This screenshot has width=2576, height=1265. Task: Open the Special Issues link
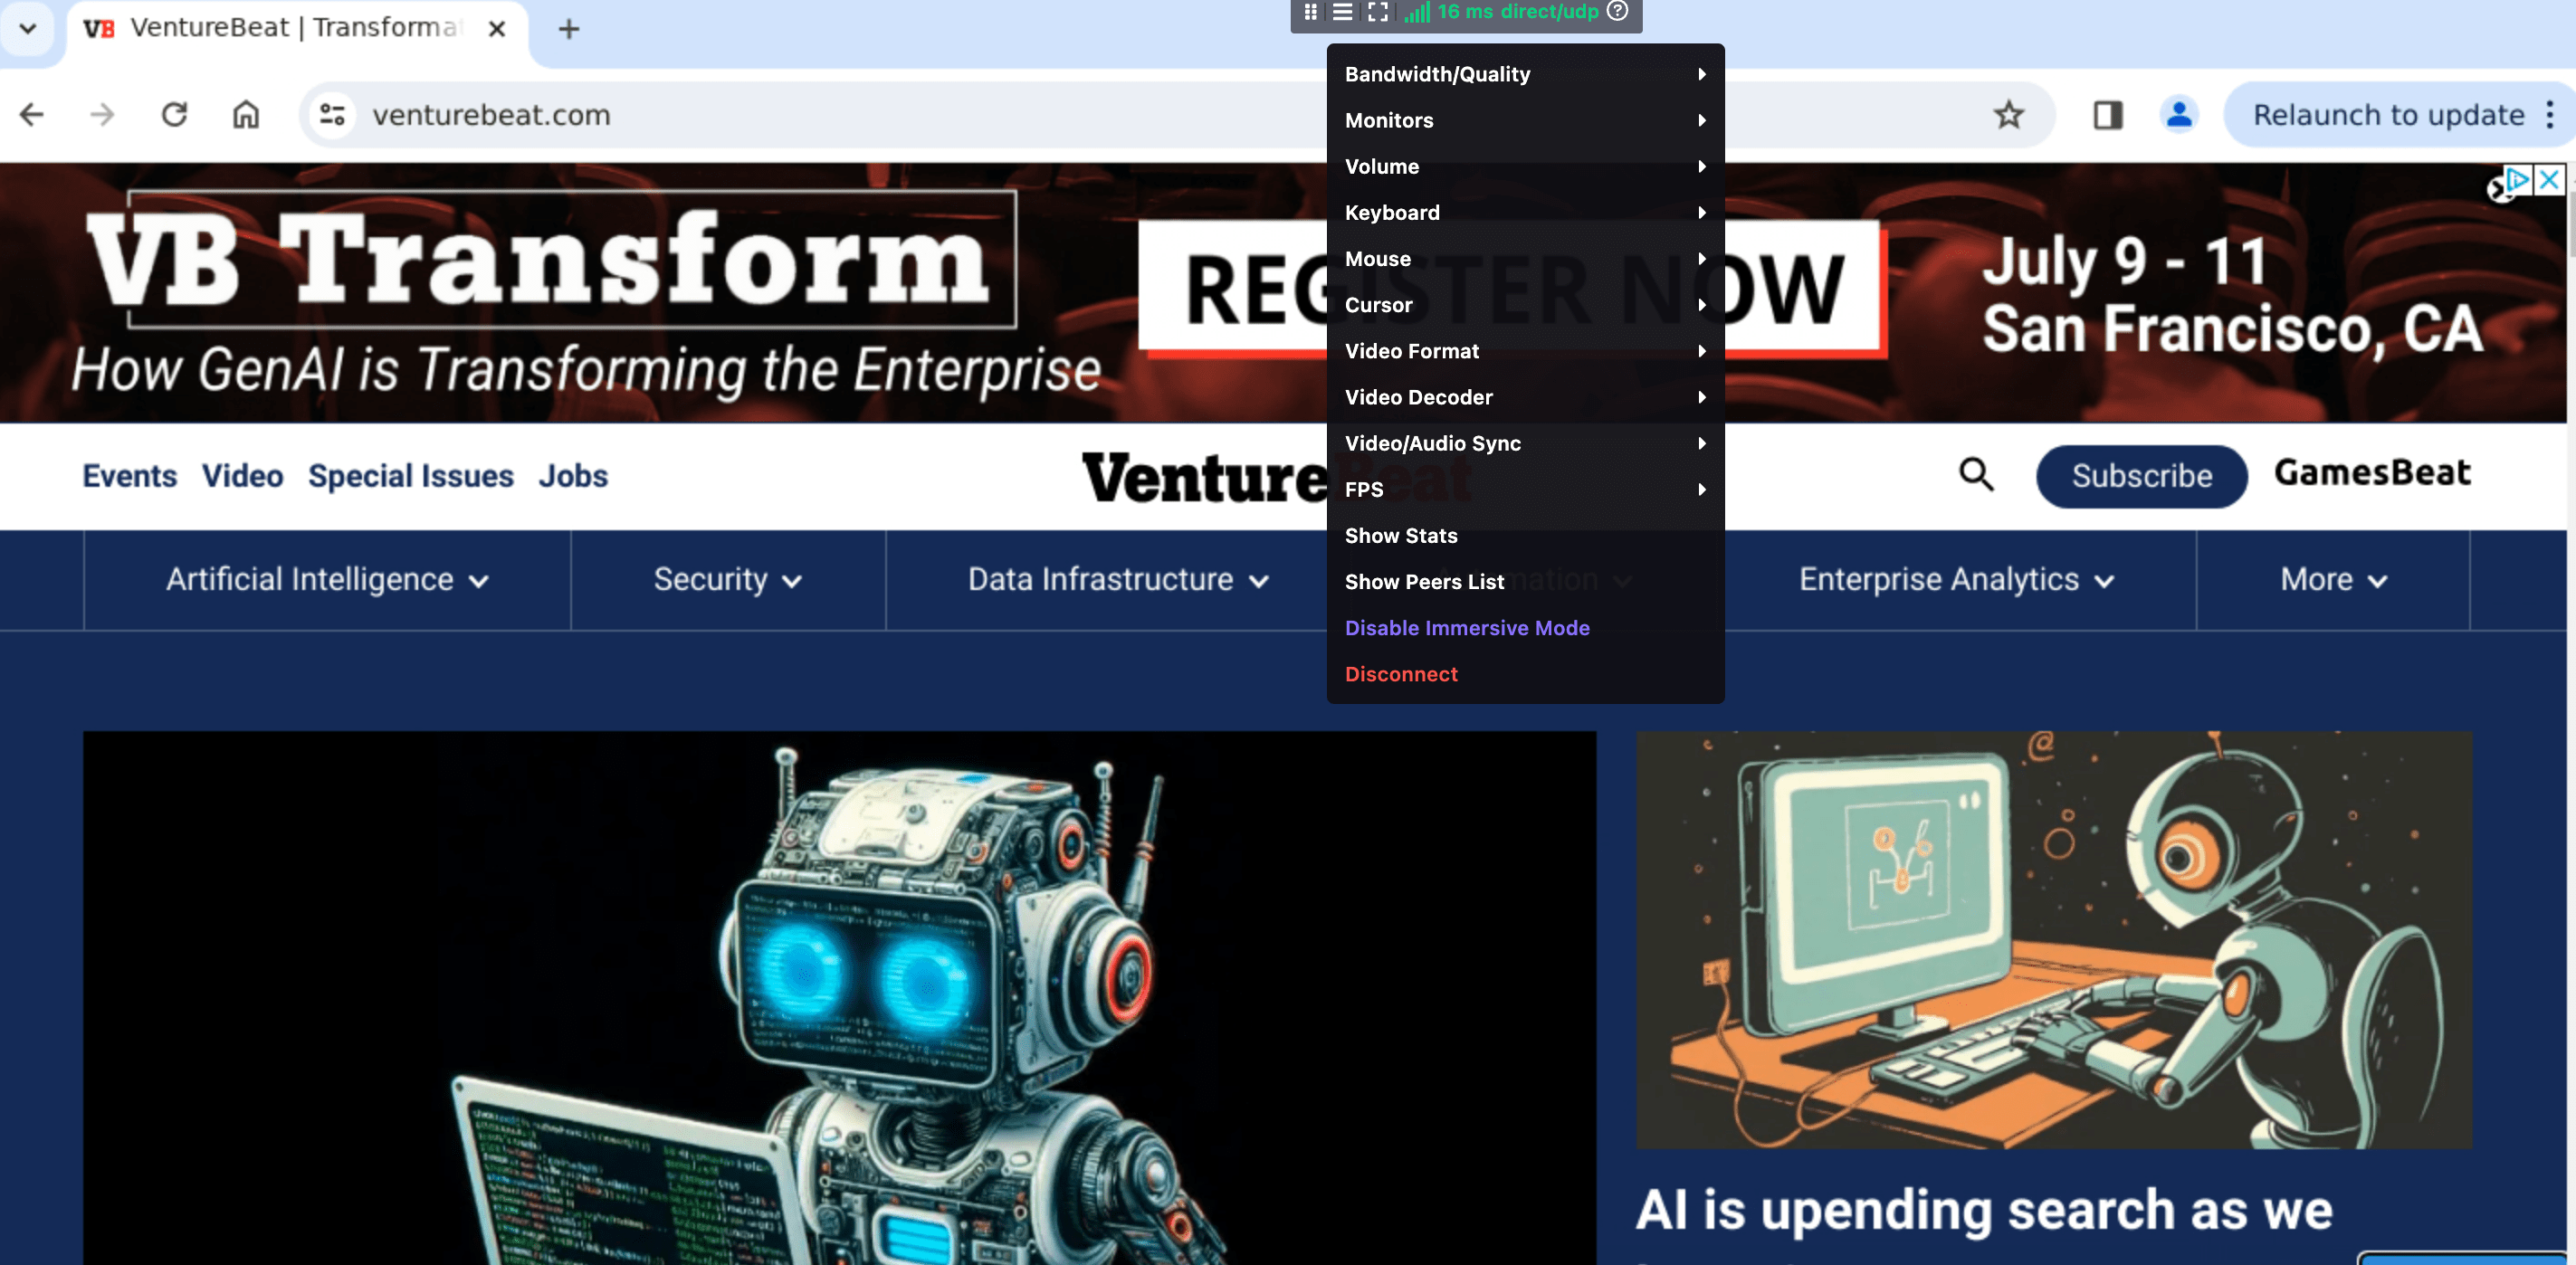410,476
